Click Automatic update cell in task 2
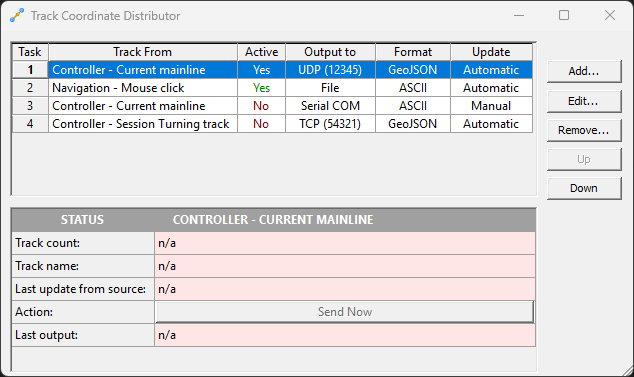This screenshot has width=634, height=377. (491, 88)
